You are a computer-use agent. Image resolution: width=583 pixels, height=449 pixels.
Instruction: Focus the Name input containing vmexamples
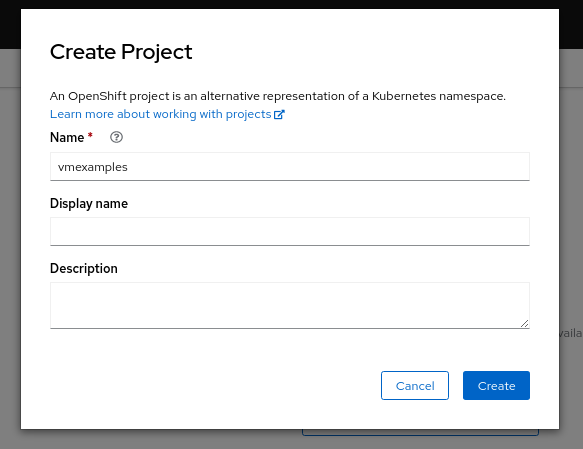290,167
